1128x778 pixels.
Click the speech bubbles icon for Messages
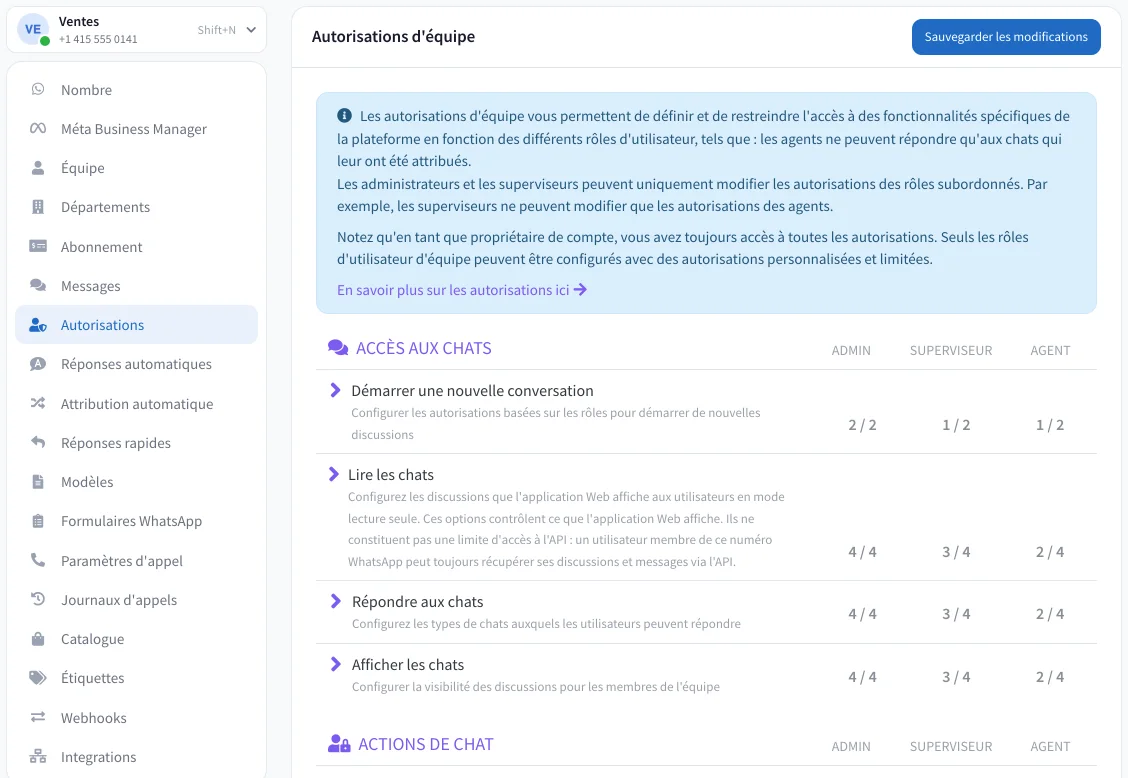[x=38, y=286]
